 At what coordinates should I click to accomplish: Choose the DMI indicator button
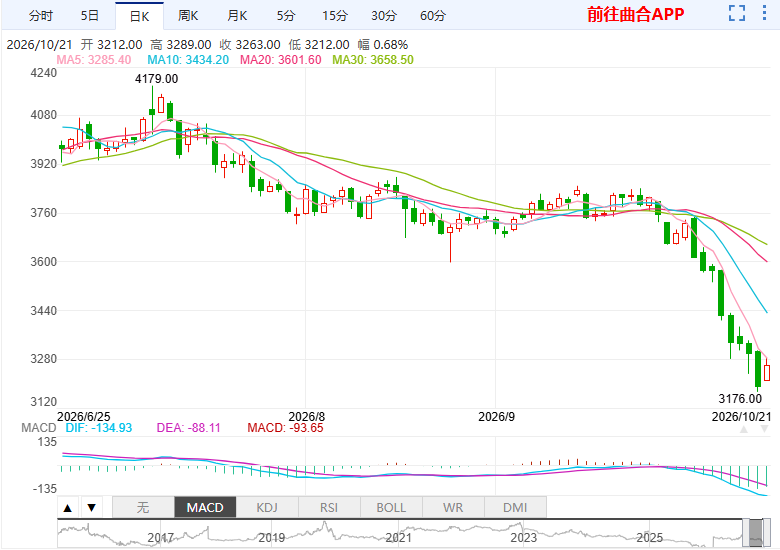coord(515,508)
